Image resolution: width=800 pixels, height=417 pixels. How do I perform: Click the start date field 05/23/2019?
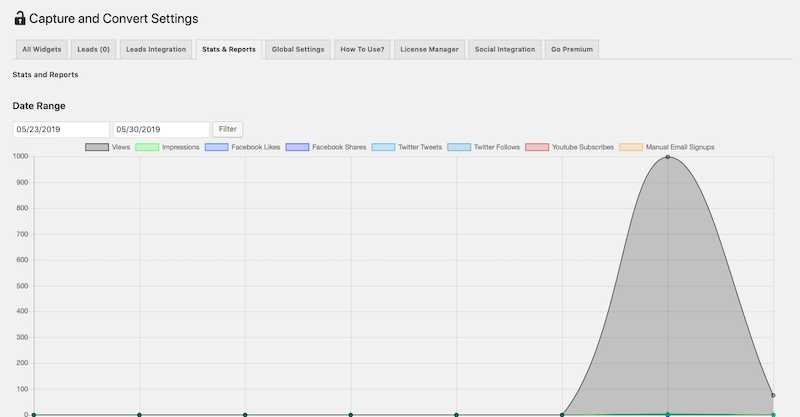(x=60, y=129)
